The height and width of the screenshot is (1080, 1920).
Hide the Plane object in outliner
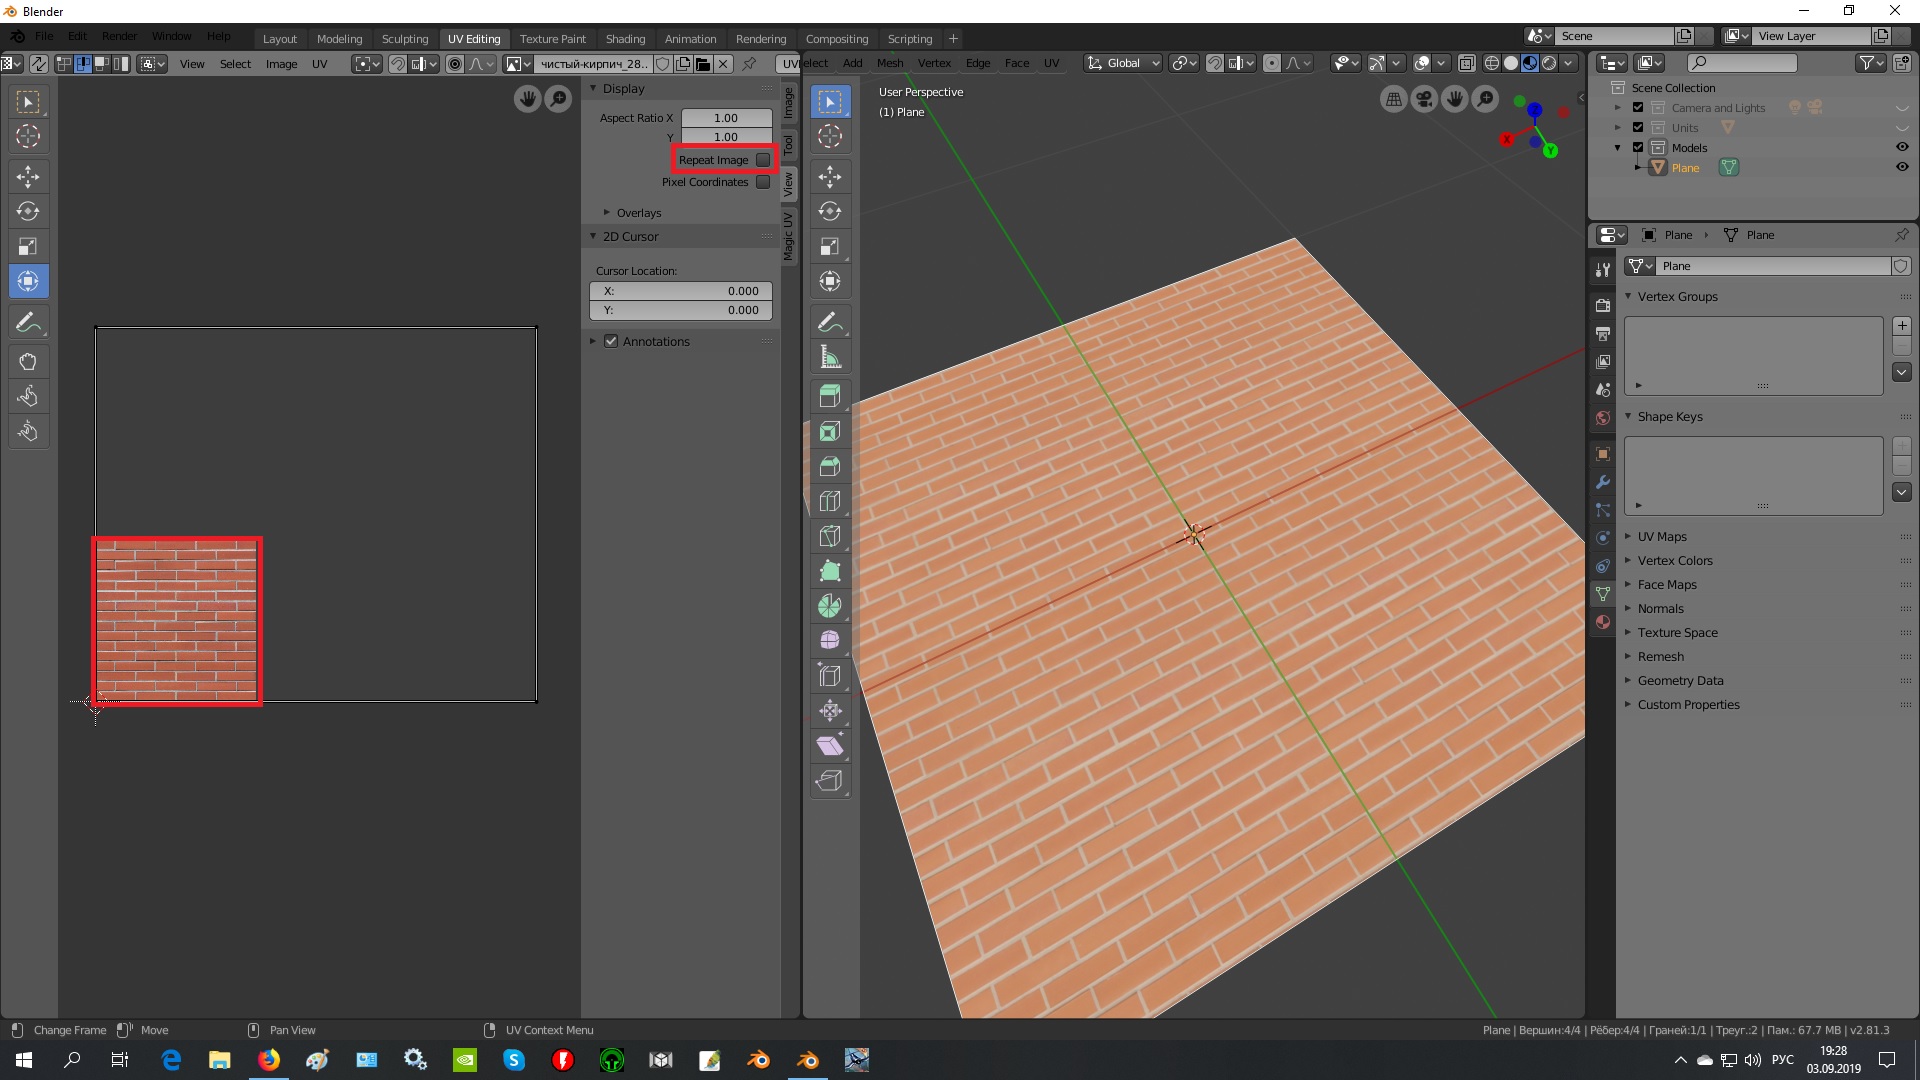1902,167
